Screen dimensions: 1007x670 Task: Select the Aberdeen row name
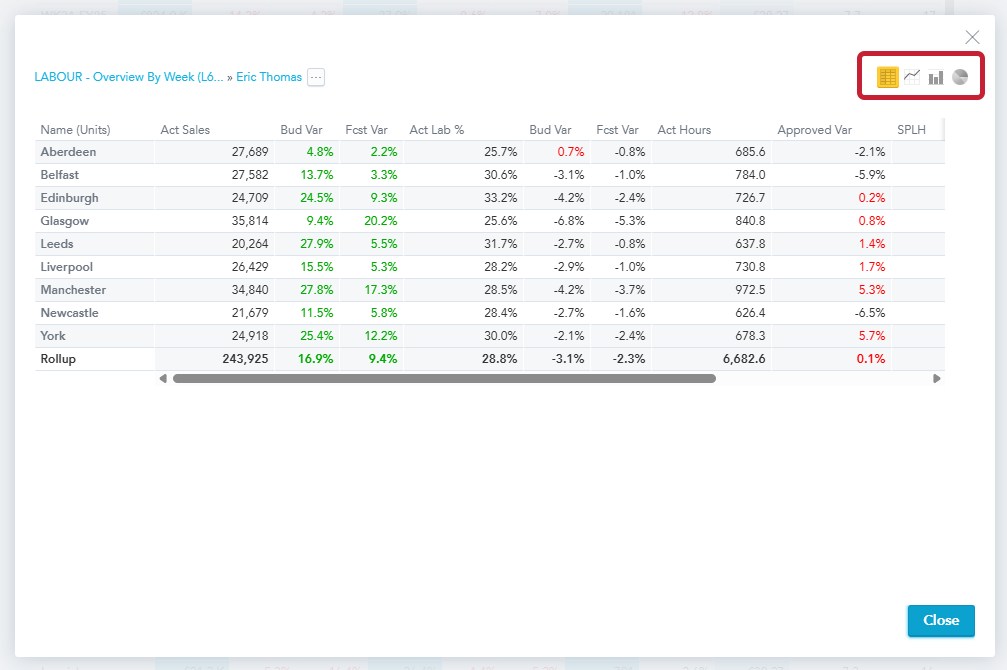tap(68, 152)
